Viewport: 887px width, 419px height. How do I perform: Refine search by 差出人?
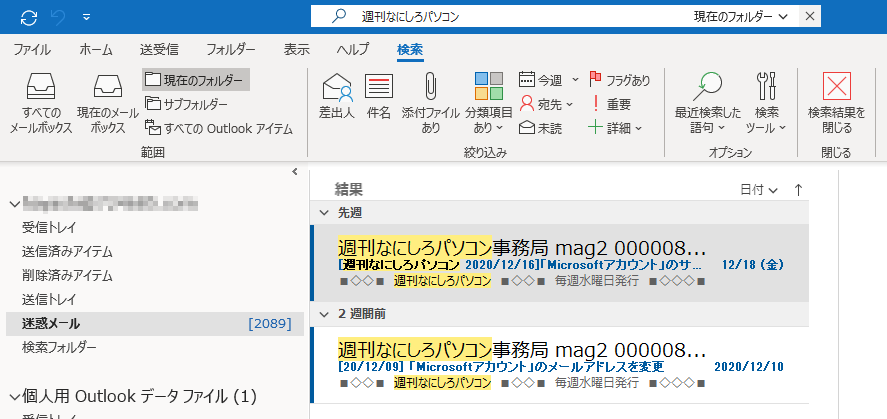[337, 96]
